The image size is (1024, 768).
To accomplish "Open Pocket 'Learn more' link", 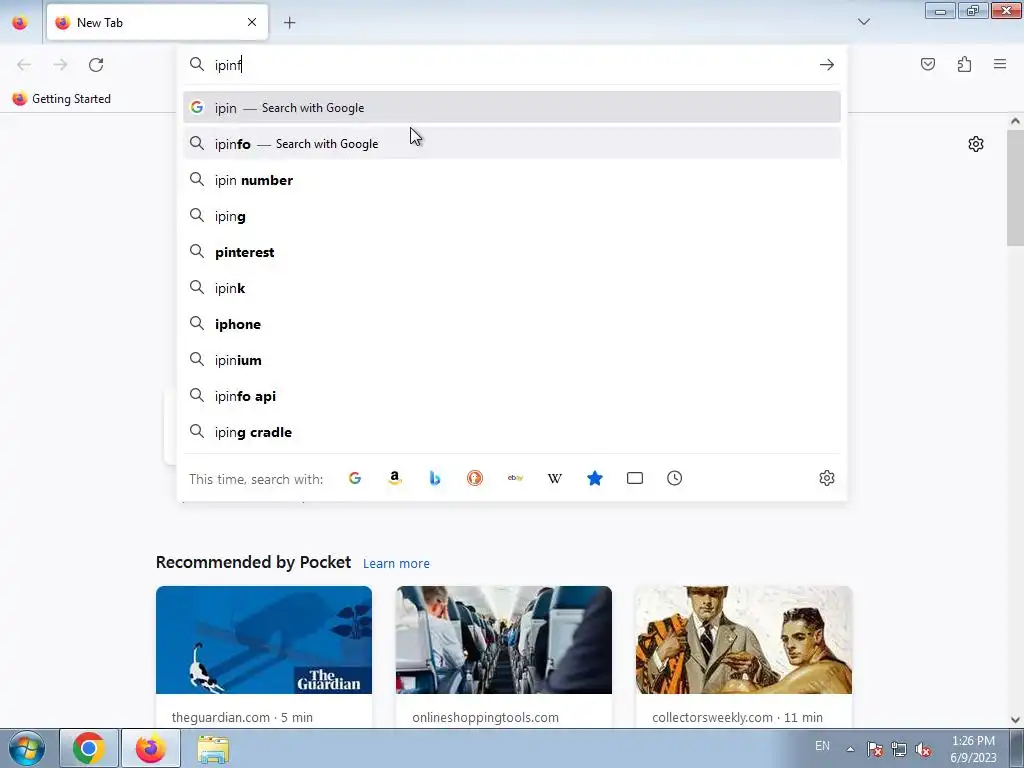I will coord(396,563).
